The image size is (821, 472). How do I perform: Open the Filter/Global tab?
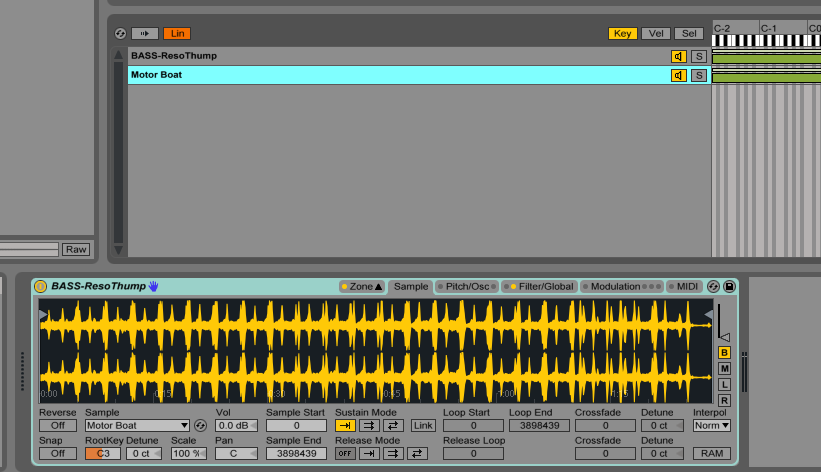click(539, 287)
